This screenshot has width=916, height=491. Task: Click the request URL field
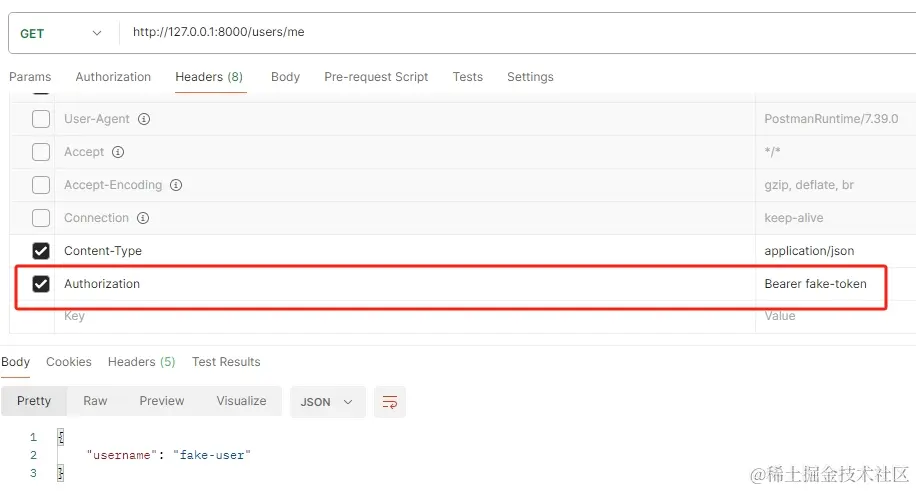pyautogui.click(x=518, y=32)
